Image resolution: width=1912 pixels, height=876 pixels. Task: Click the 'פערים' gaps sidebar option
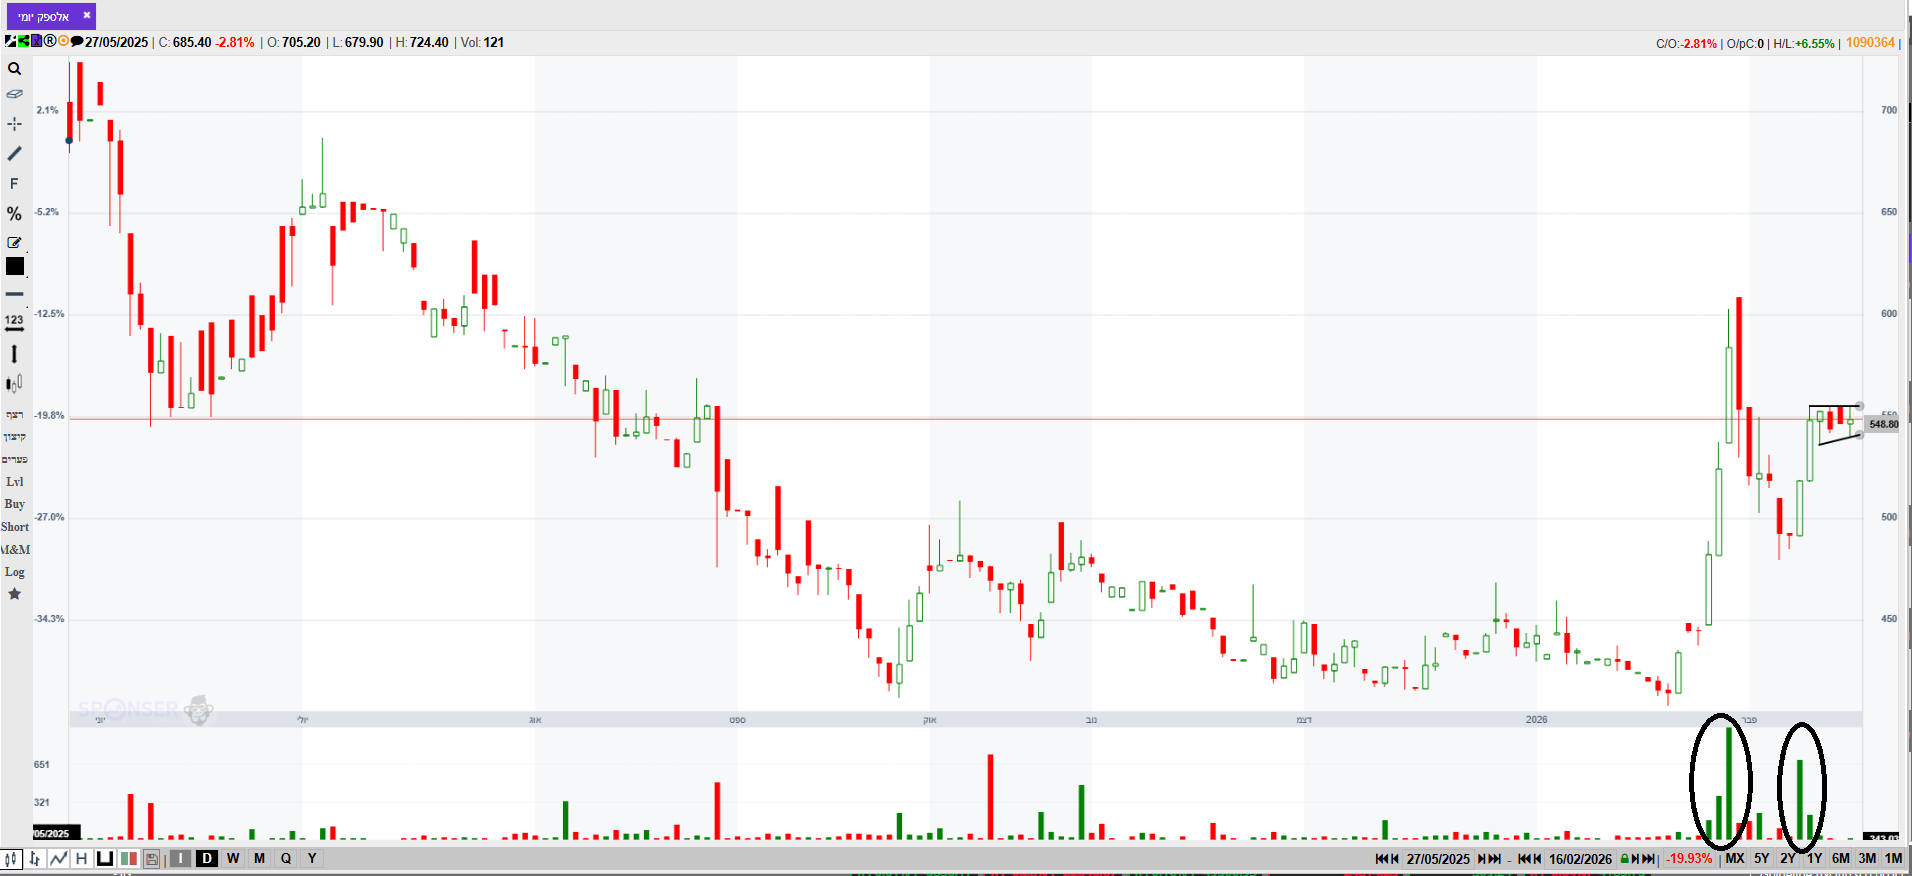pos(14,460)
